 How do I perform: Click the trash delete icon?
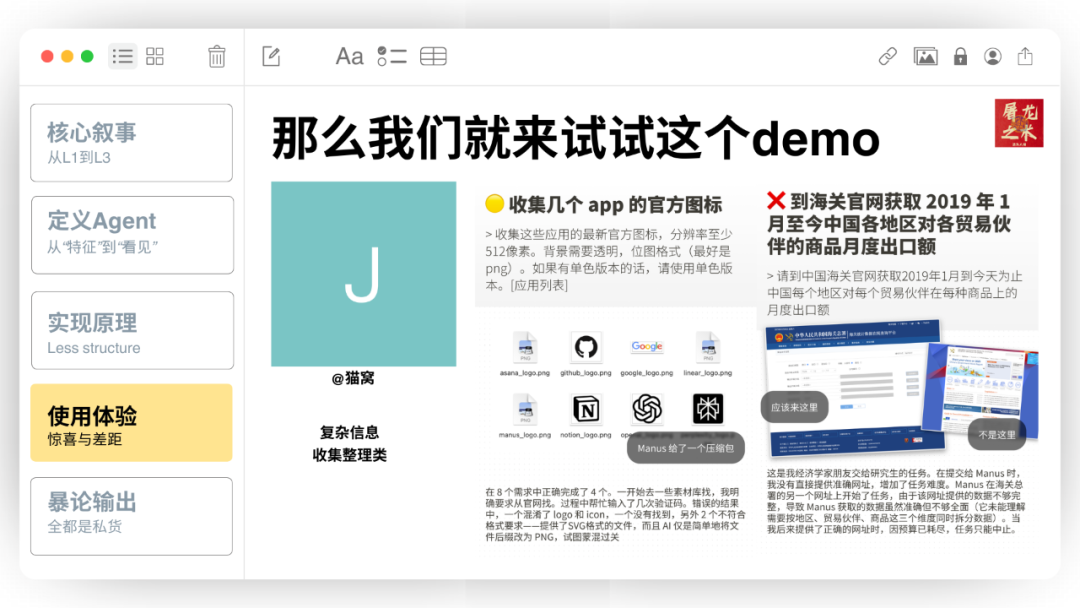coord(217,56)
